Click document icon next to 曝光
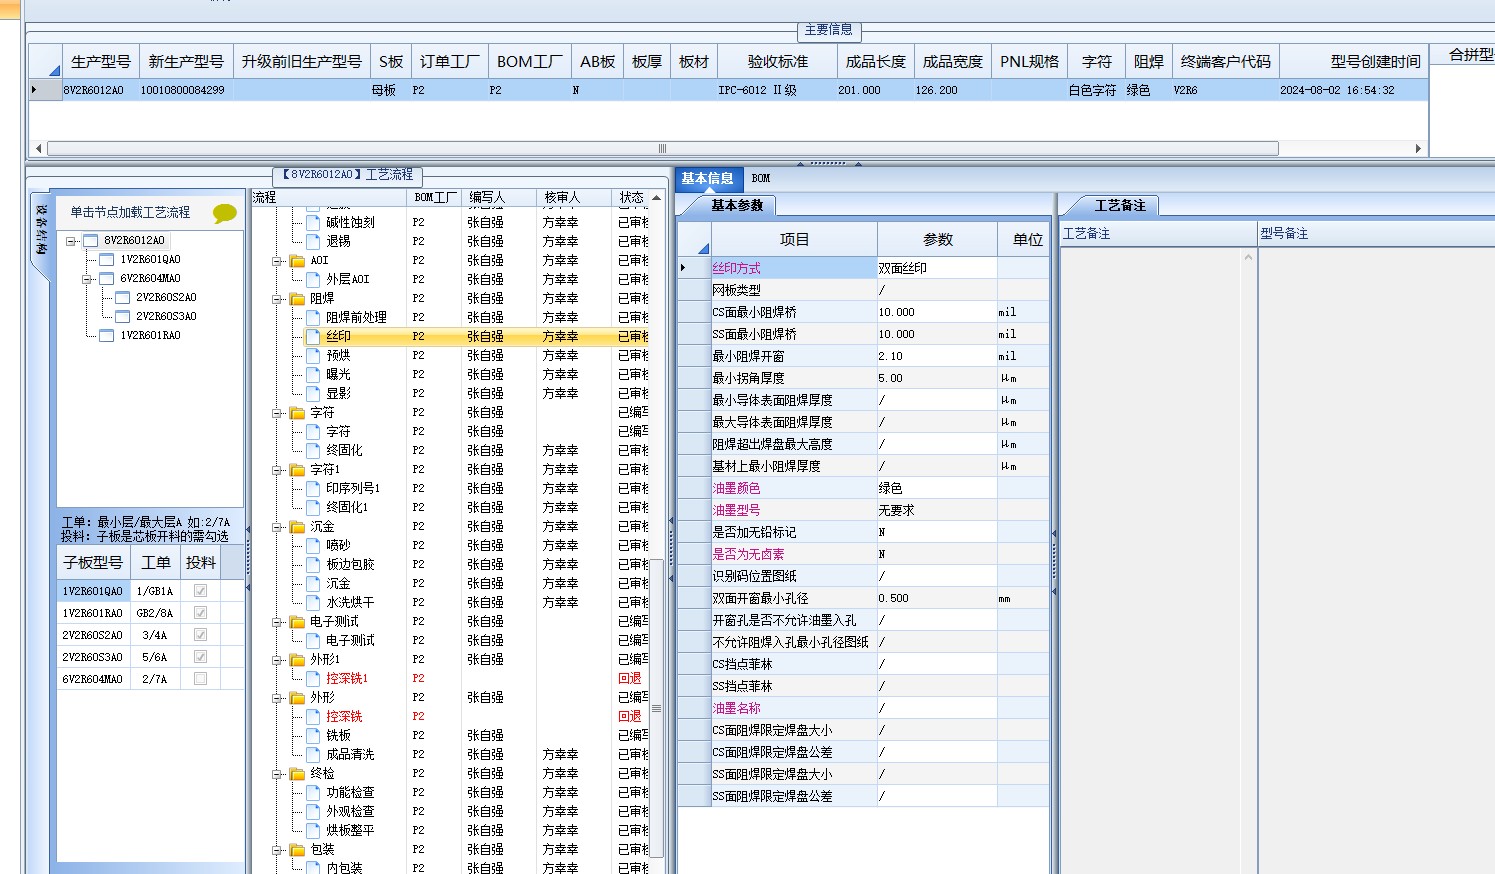The width and height of the screenshot is (1495, 874). click(313, 374)
